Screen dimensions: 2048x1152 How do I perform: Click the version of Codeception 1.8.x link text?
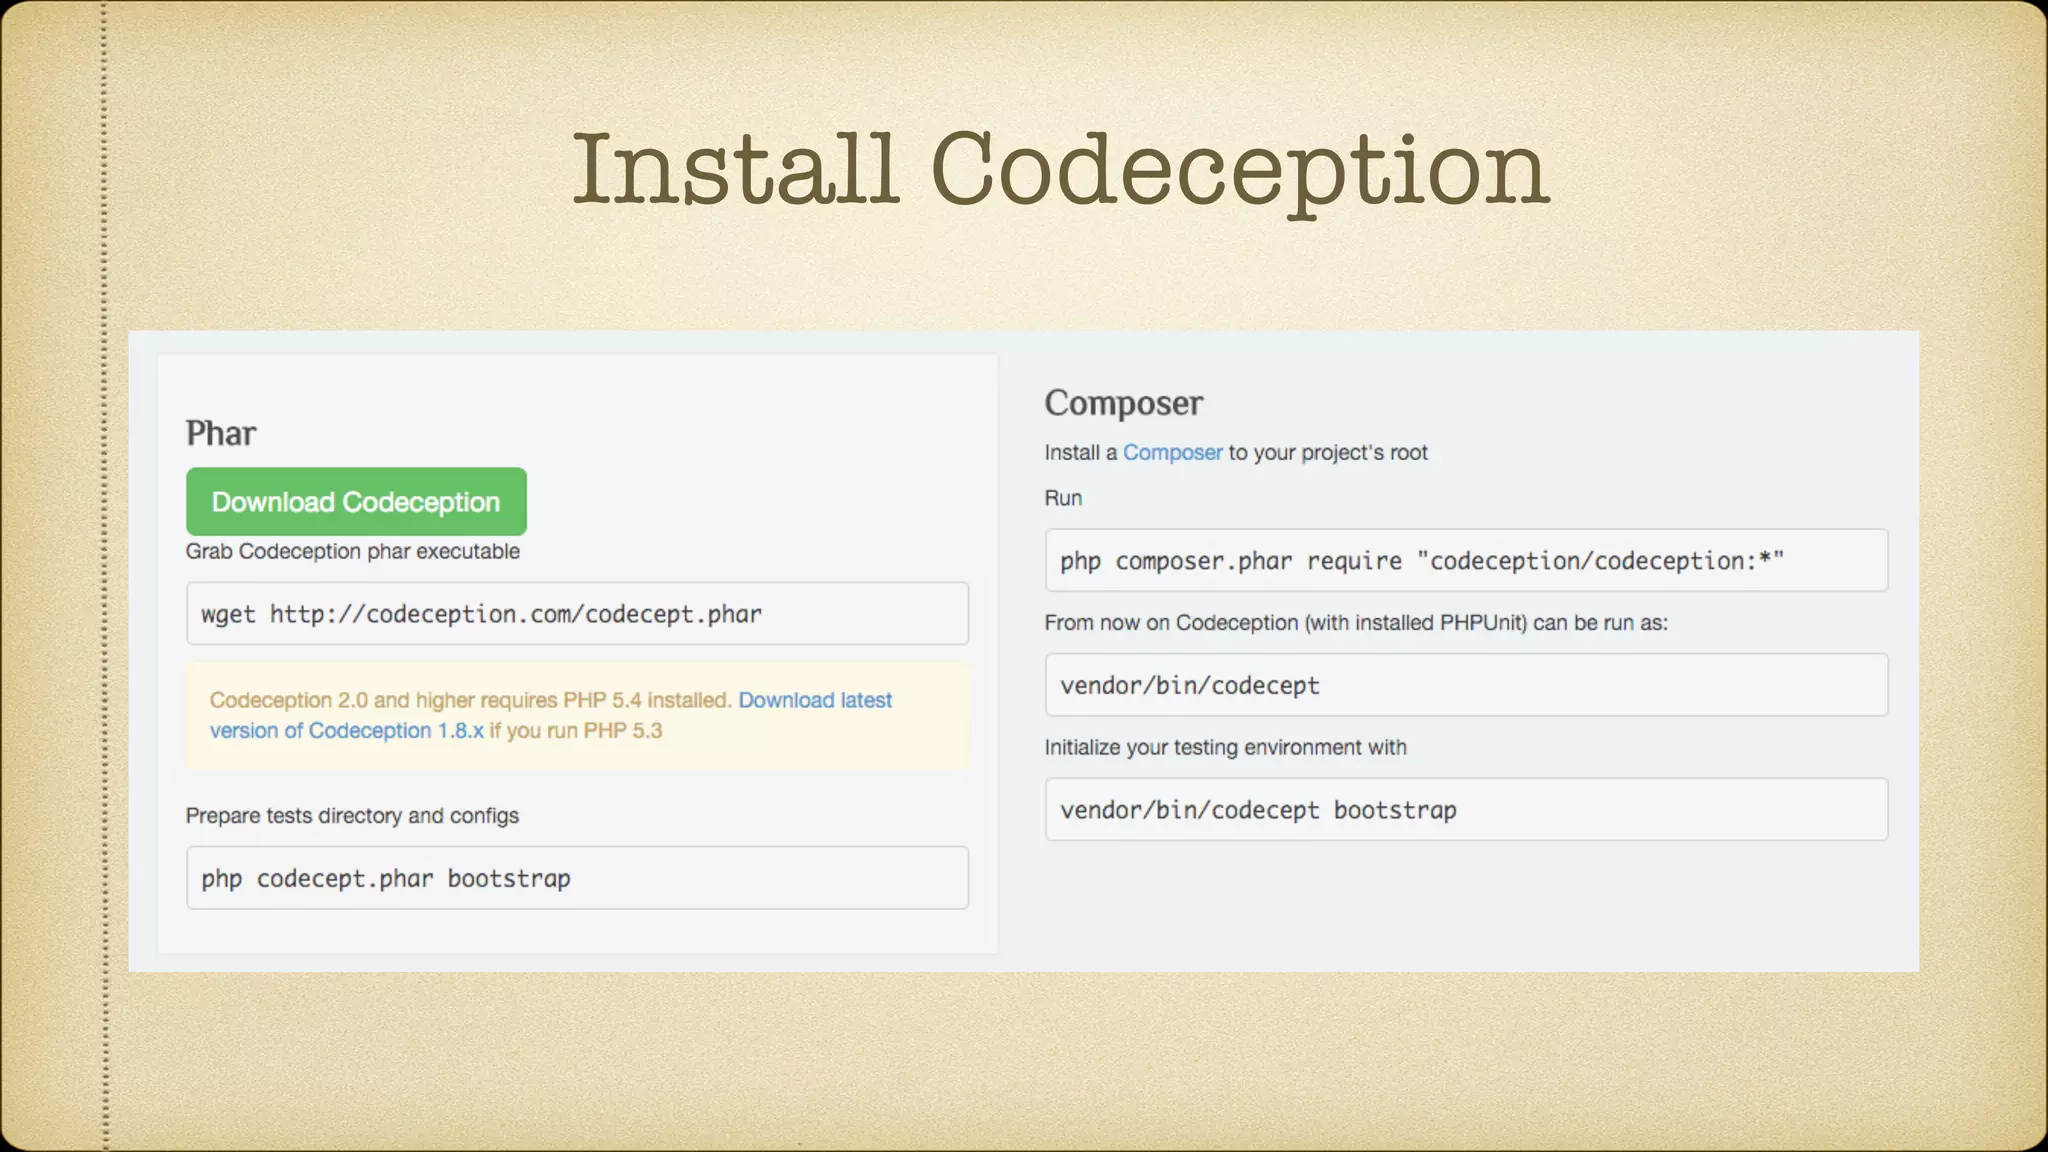[x=346, y=731]
